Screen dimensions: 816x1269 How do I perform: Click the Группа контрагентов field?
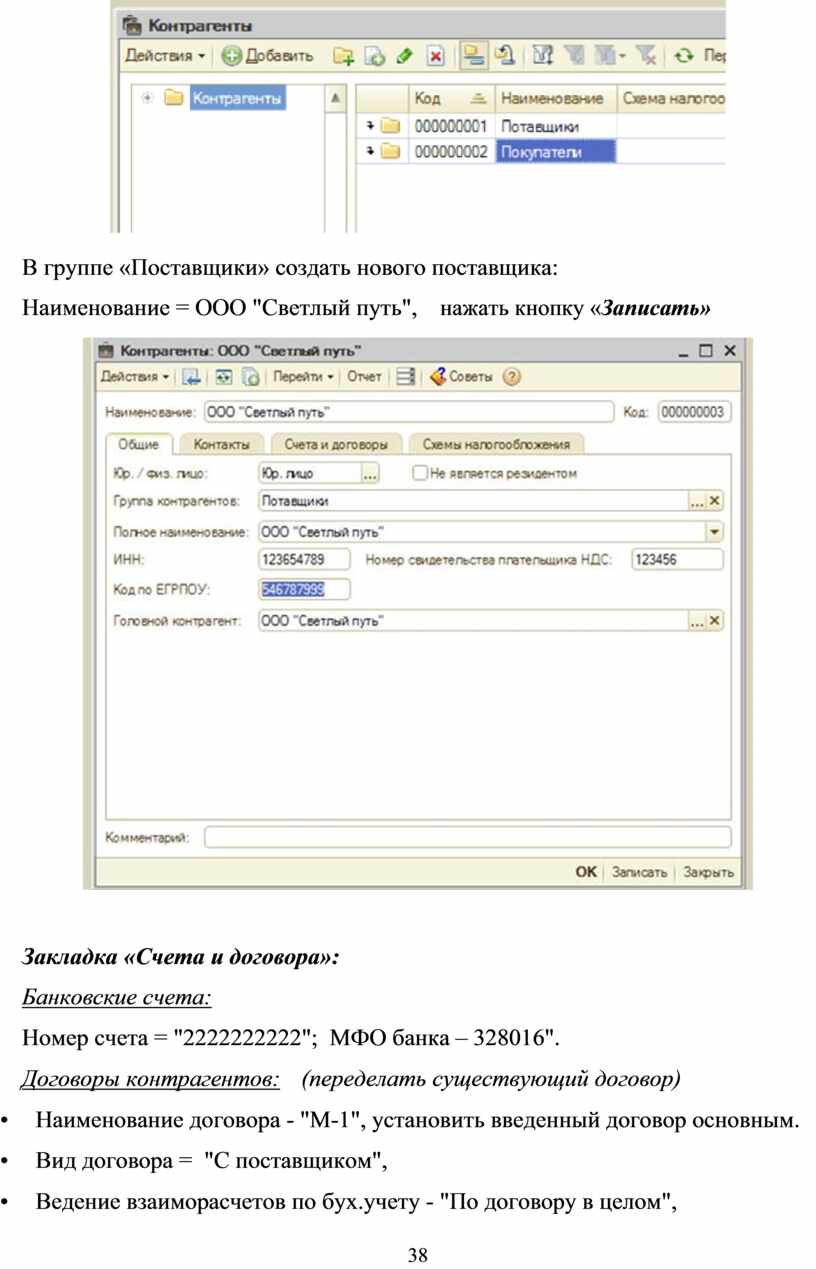[473, 502]
